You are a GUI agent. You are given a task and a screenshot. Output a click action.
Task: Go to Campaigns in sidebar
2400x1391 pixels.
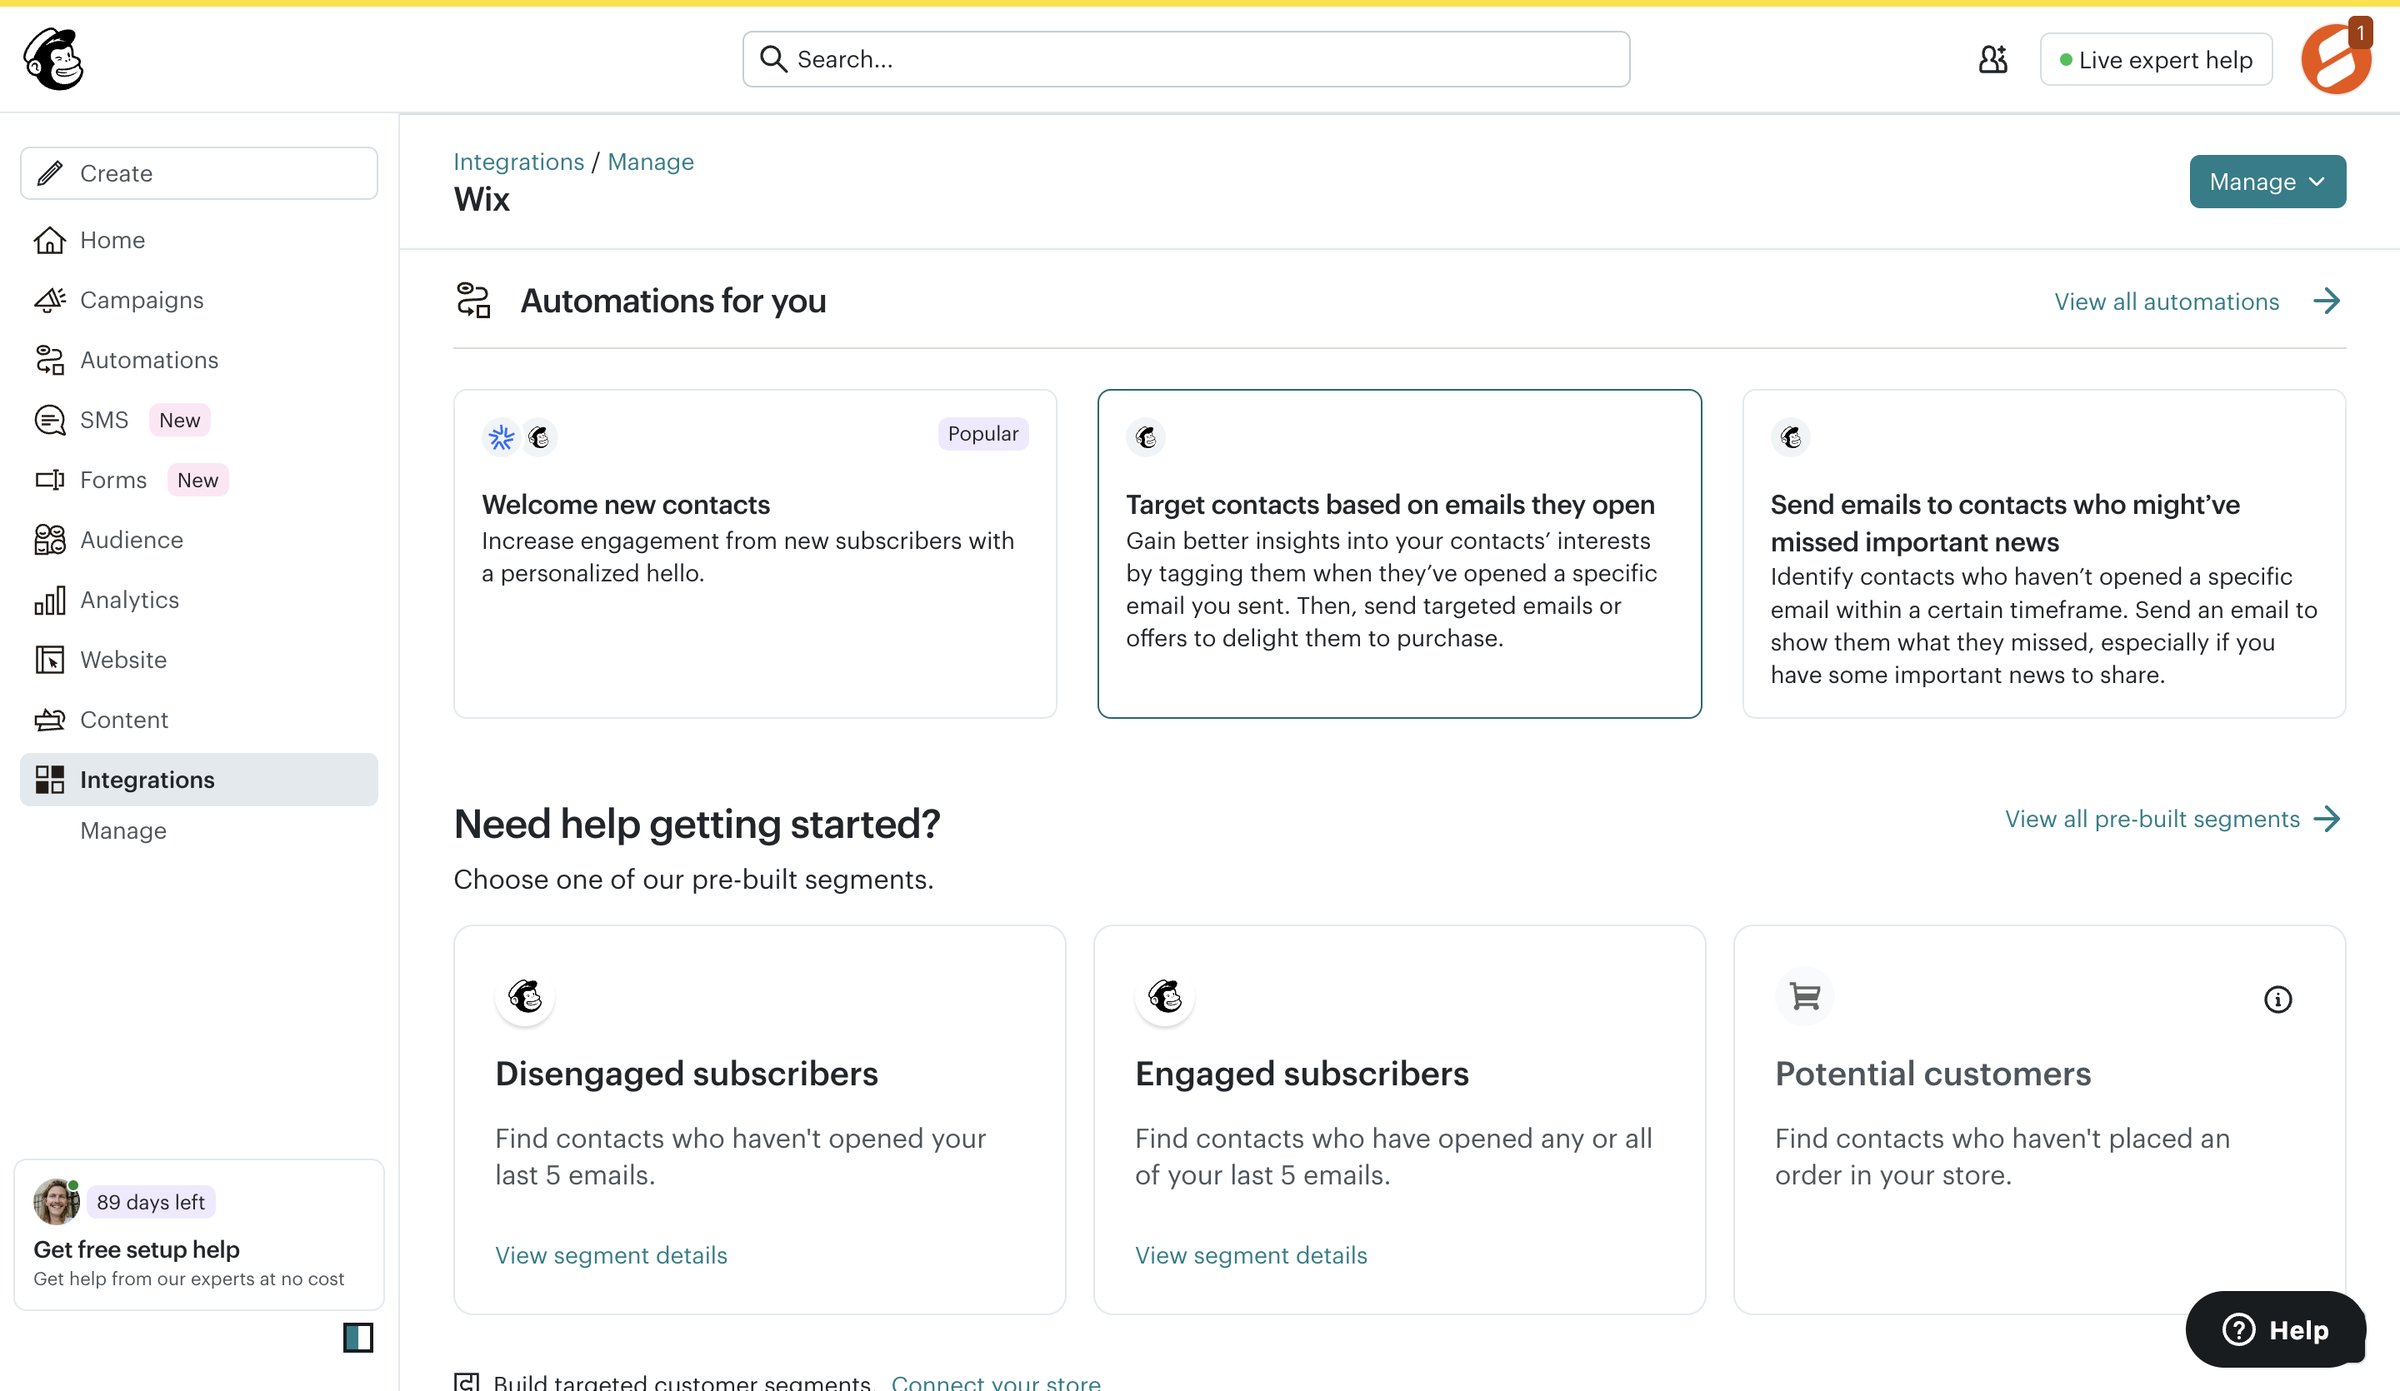(199, 300)
